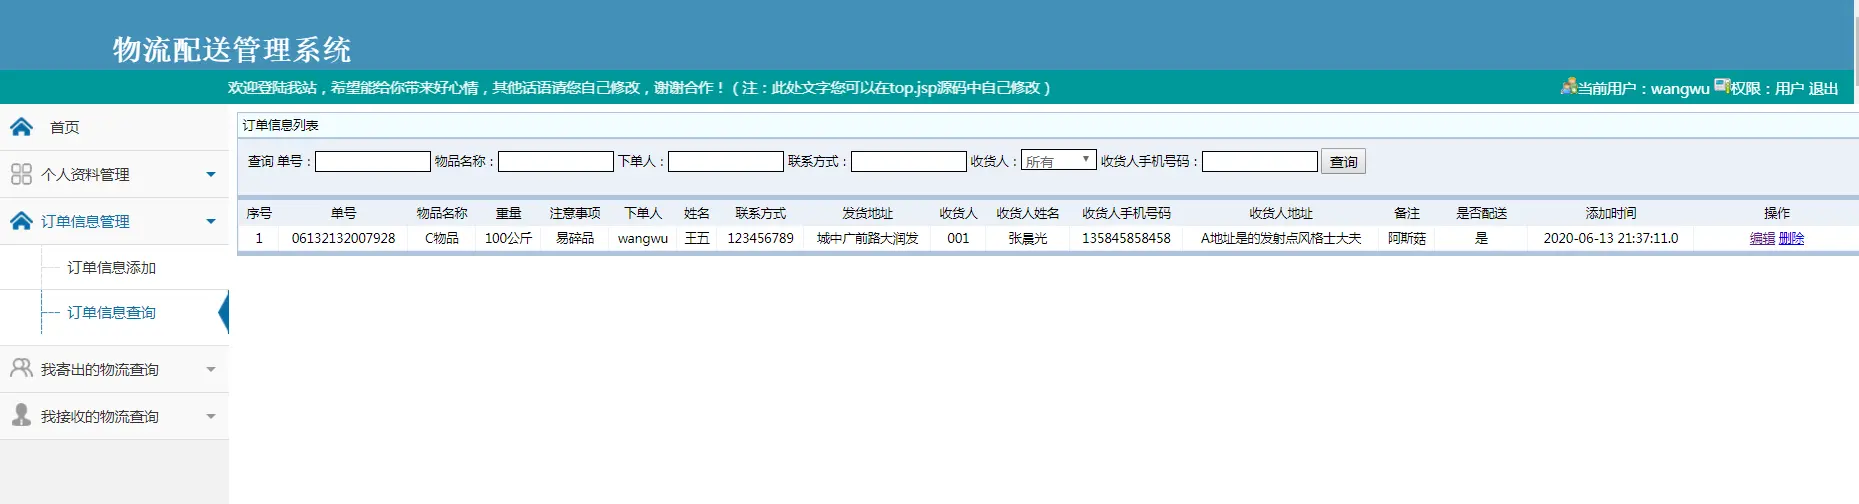1859x504 pixels.
Task: Click the 135845858458 phone cell
Action: (x=1126, y=238)
